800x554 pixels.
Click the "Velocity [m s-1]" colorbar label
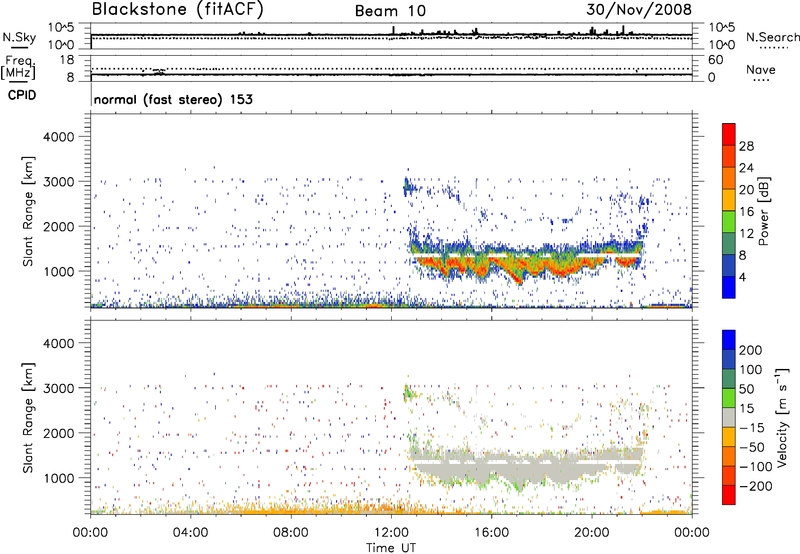[782, 417]
